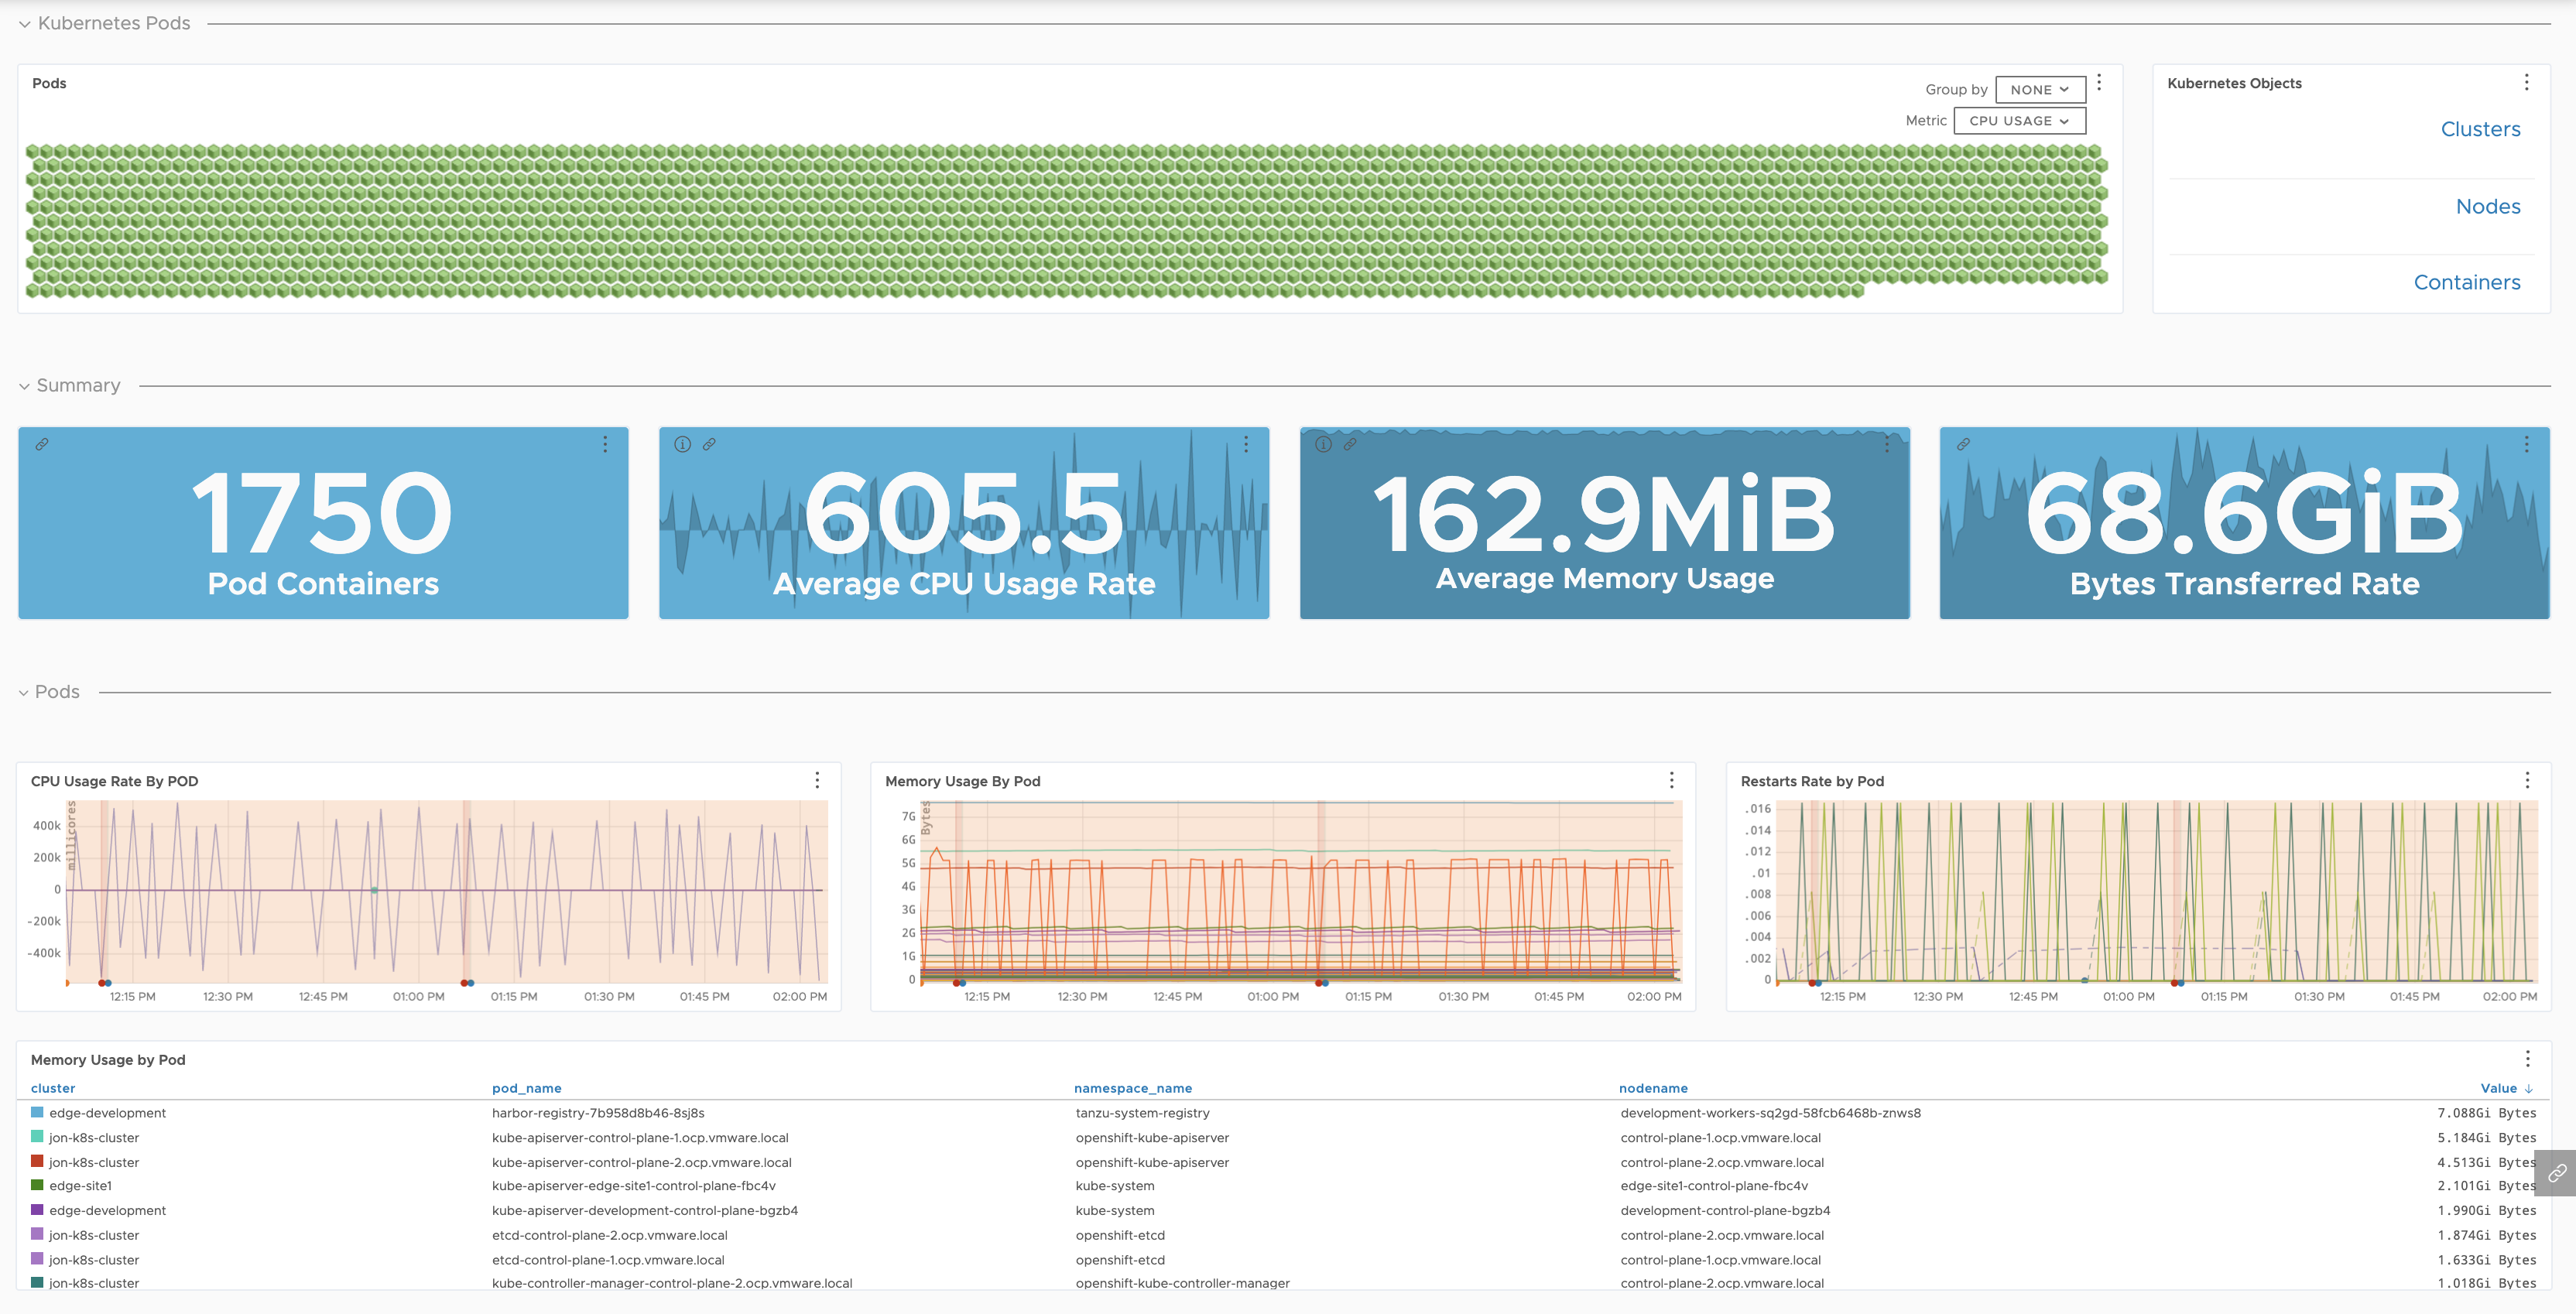Click the 5.184Gi Bytes value

(x=2486, y=1138)
